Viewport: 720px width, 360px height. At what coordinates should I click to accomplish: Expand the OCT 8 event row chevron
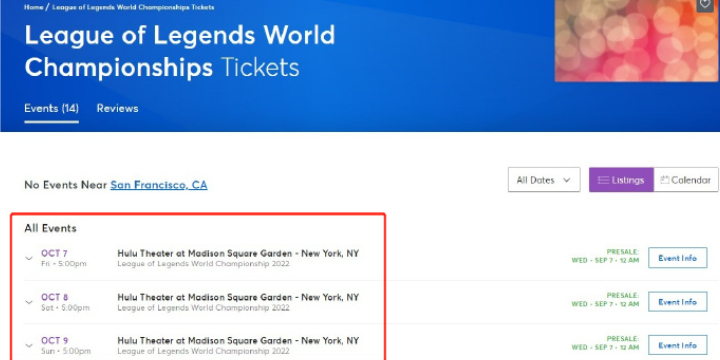tap(29, 302)
